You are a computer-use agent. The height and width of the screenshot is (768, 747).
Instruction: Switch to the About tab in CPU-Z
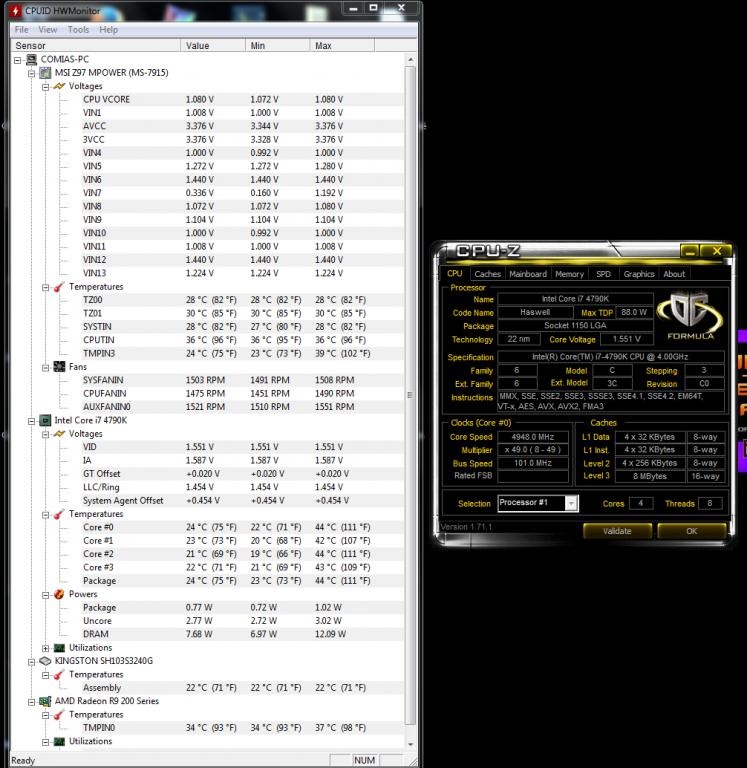pyautogui.click(x=674, y=274)
